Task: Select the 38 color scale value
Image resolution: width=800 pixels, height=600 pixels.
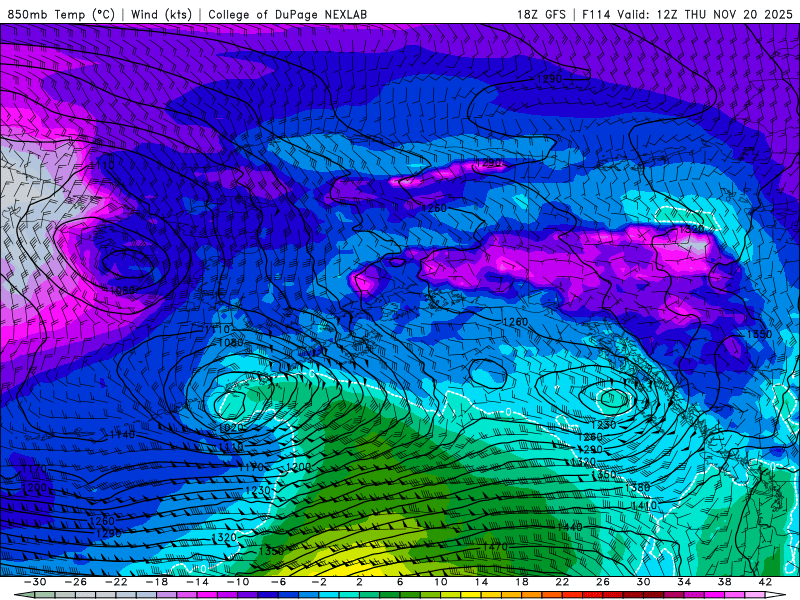Action: coord(724,582)
